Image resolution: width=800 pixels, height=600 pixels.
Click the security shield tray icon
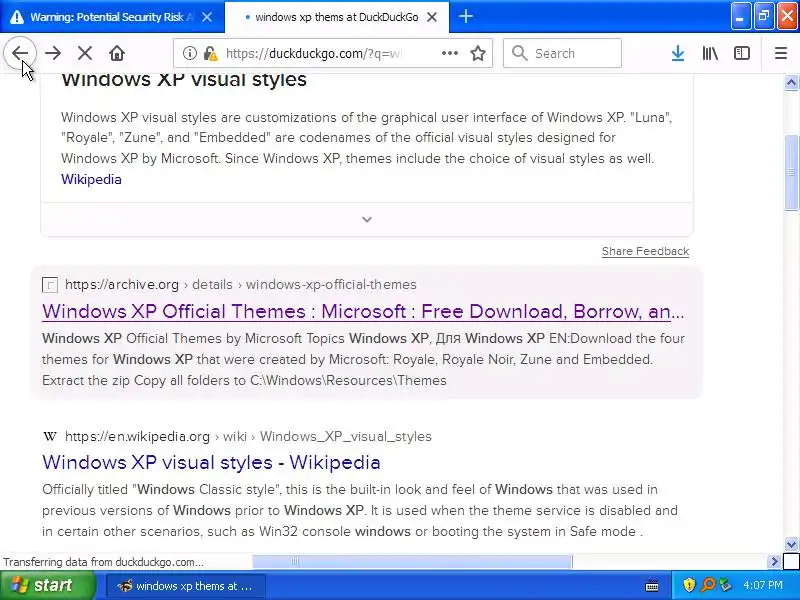(x=689, y=585)
